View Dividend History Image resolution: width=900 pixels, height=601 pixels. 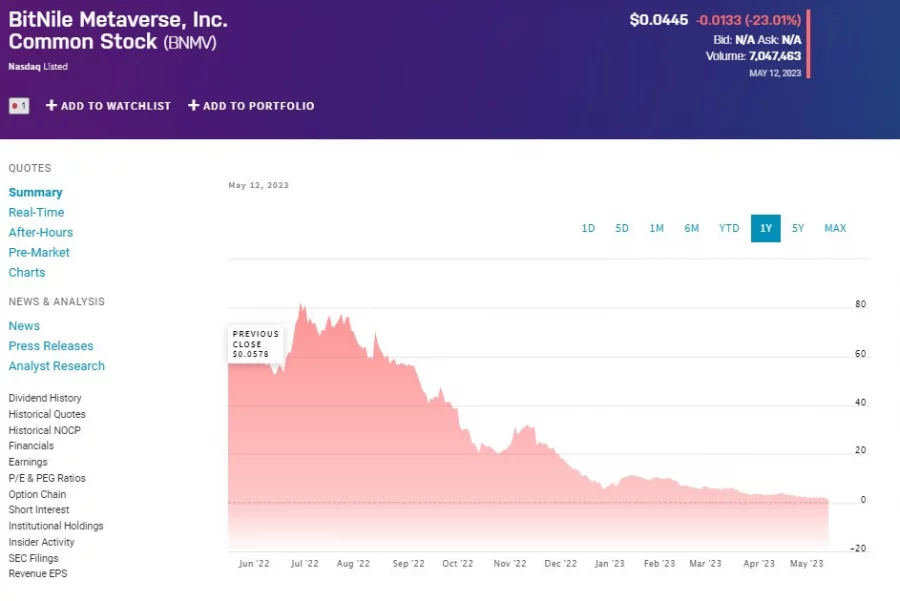[45, 398]
